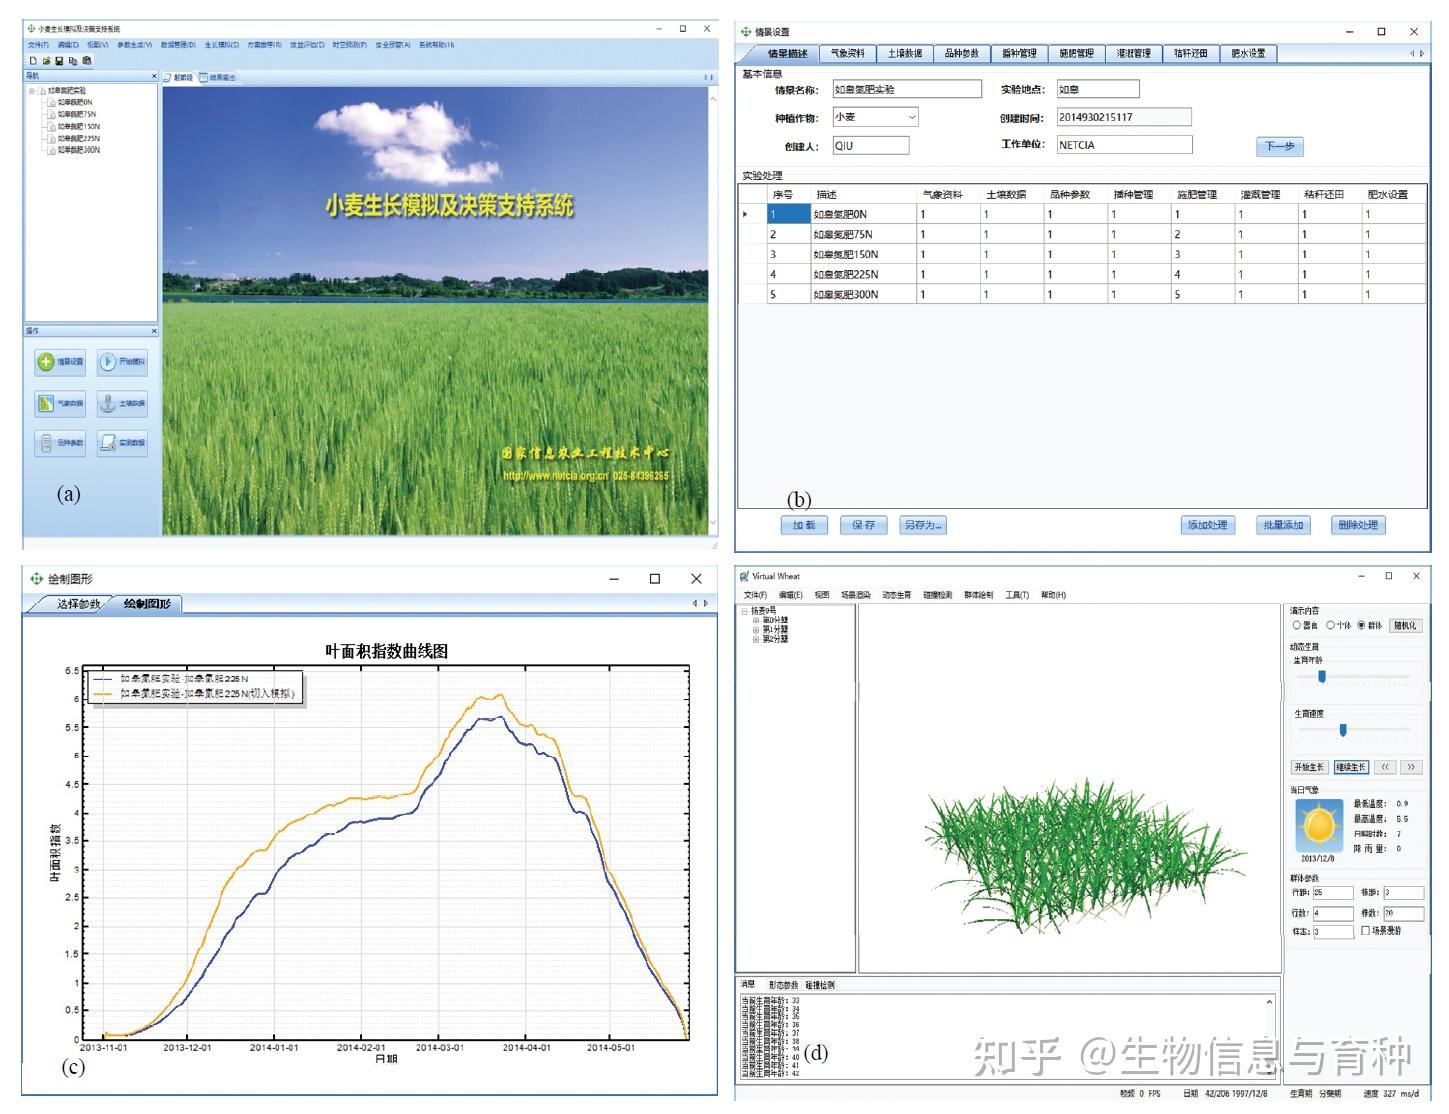Click the 继续生长 button
The image size is (1449, 1114).
(1352, 768)
